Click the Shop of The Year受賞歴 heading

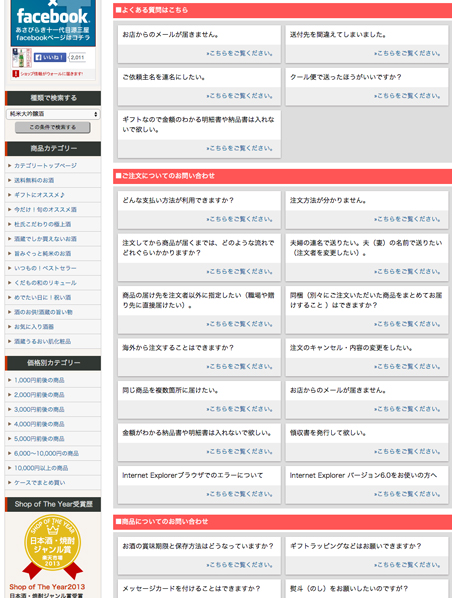coord(53,504)
